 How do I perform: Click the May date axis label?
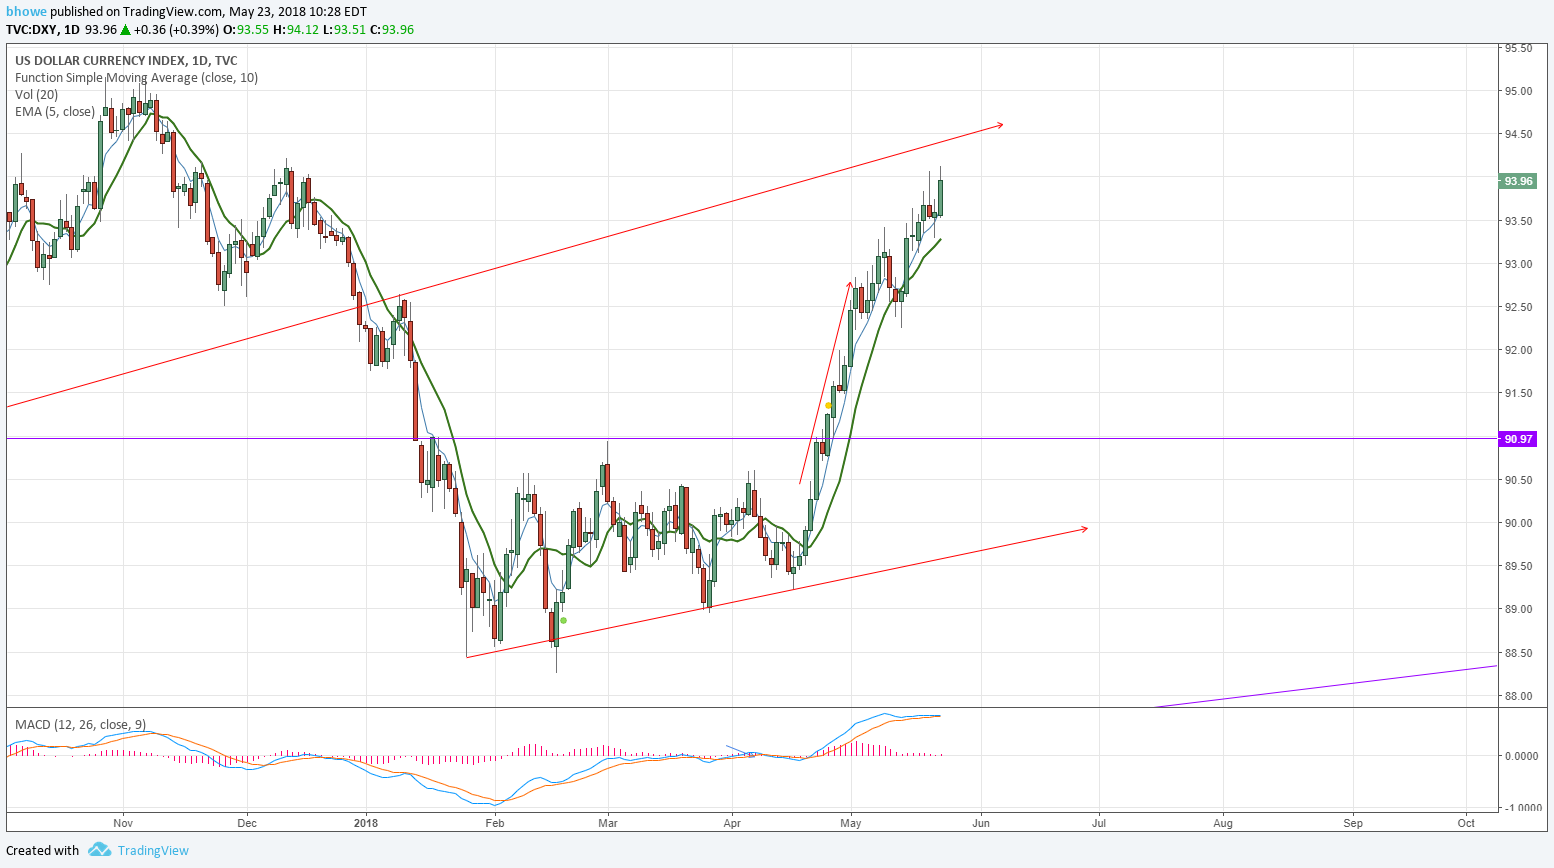click(x=851, y=824)
